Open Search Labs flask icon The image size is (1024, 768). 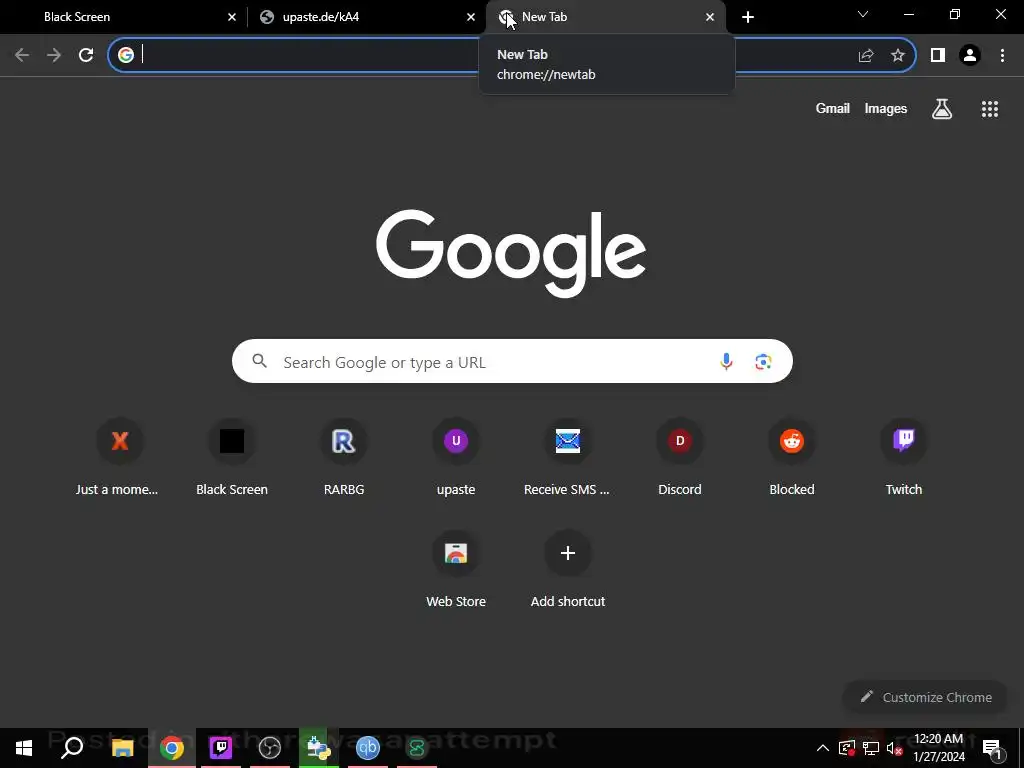[942, 109]
